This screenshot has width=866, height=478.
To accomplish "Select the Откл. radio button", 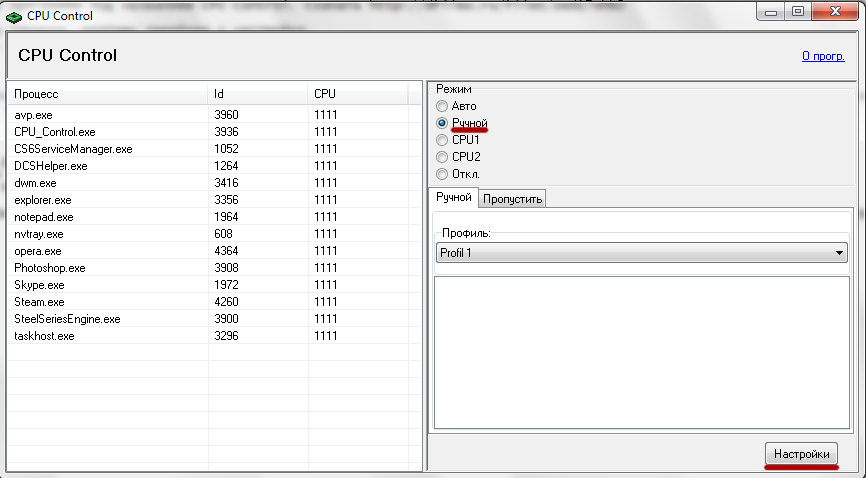I will pos(442,174).
